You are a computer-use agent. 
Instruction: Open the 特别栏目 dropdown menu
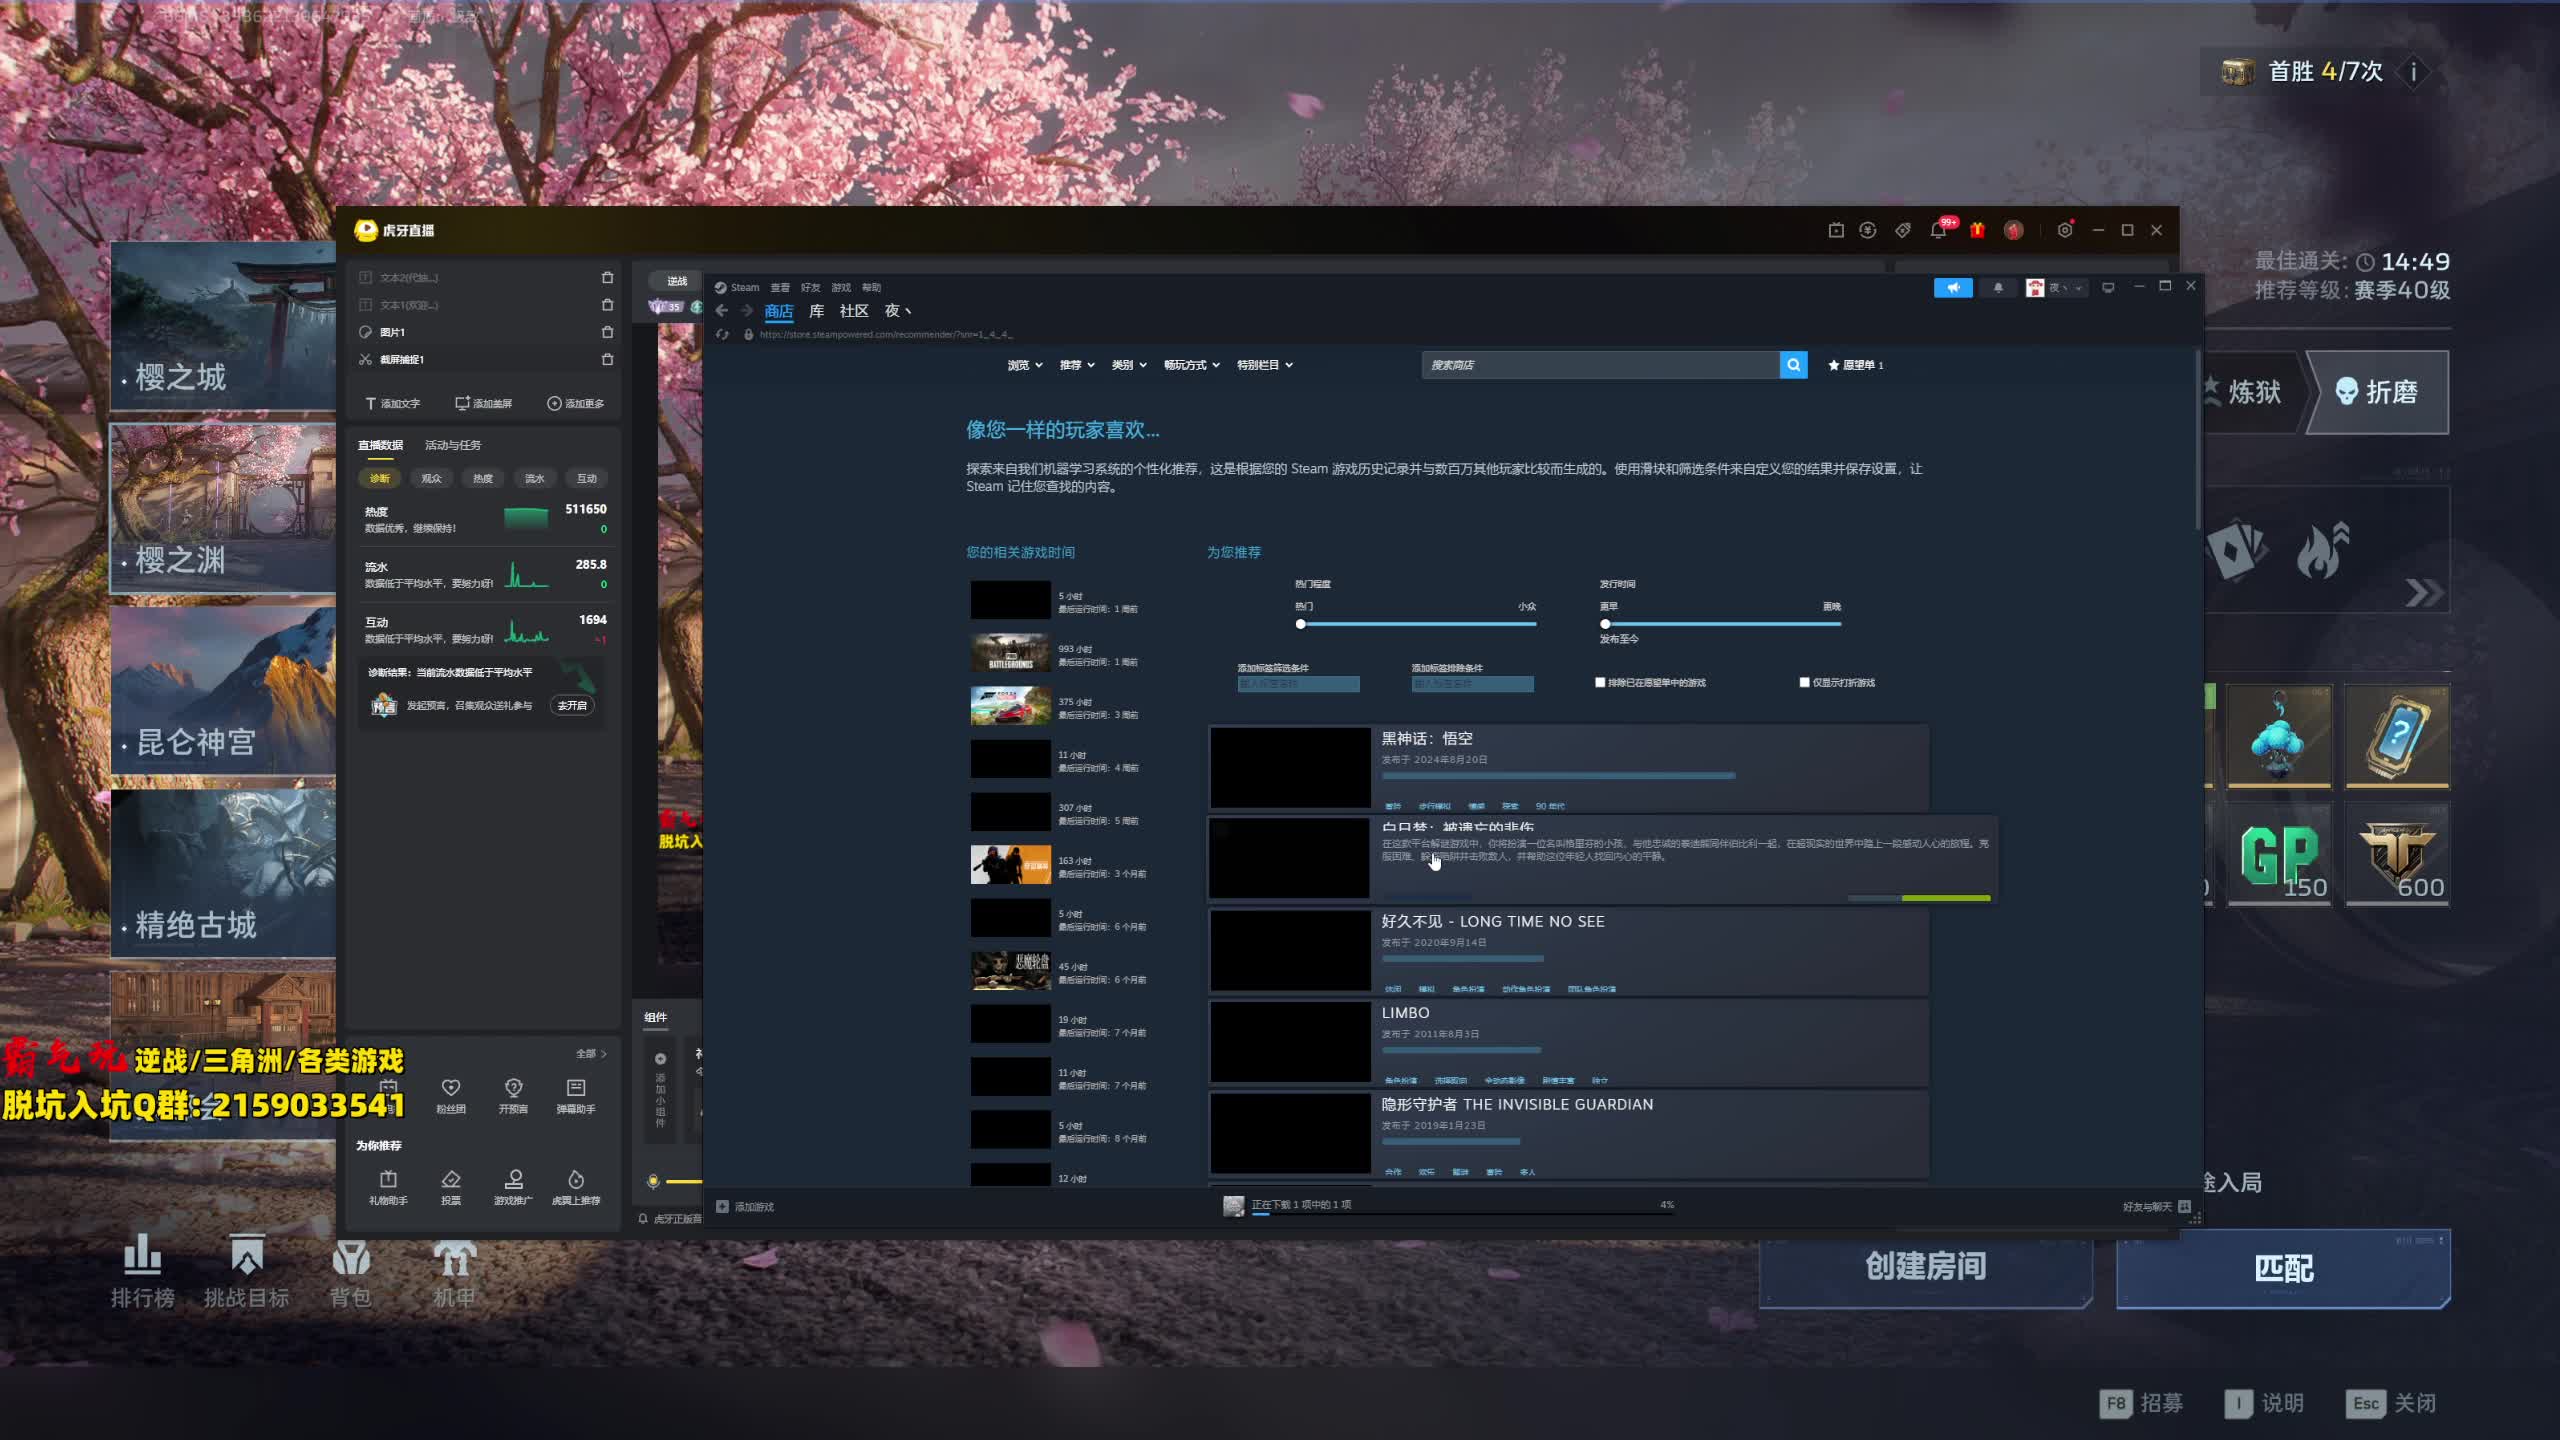click(x=1264, y=365)
